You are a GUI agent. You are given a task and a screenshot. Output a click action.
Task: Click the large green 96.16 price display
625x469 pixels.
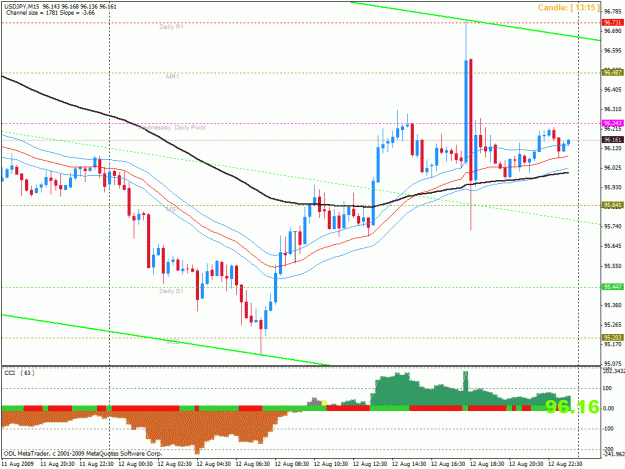[572, 407]
